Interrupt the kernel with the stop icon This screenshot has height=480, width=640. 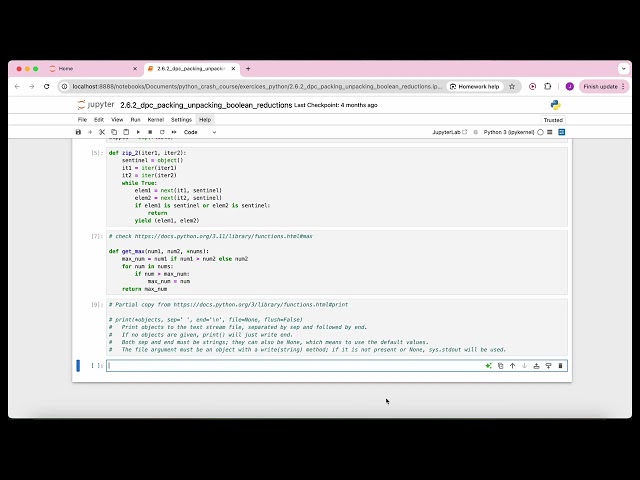tap(150, 132)
